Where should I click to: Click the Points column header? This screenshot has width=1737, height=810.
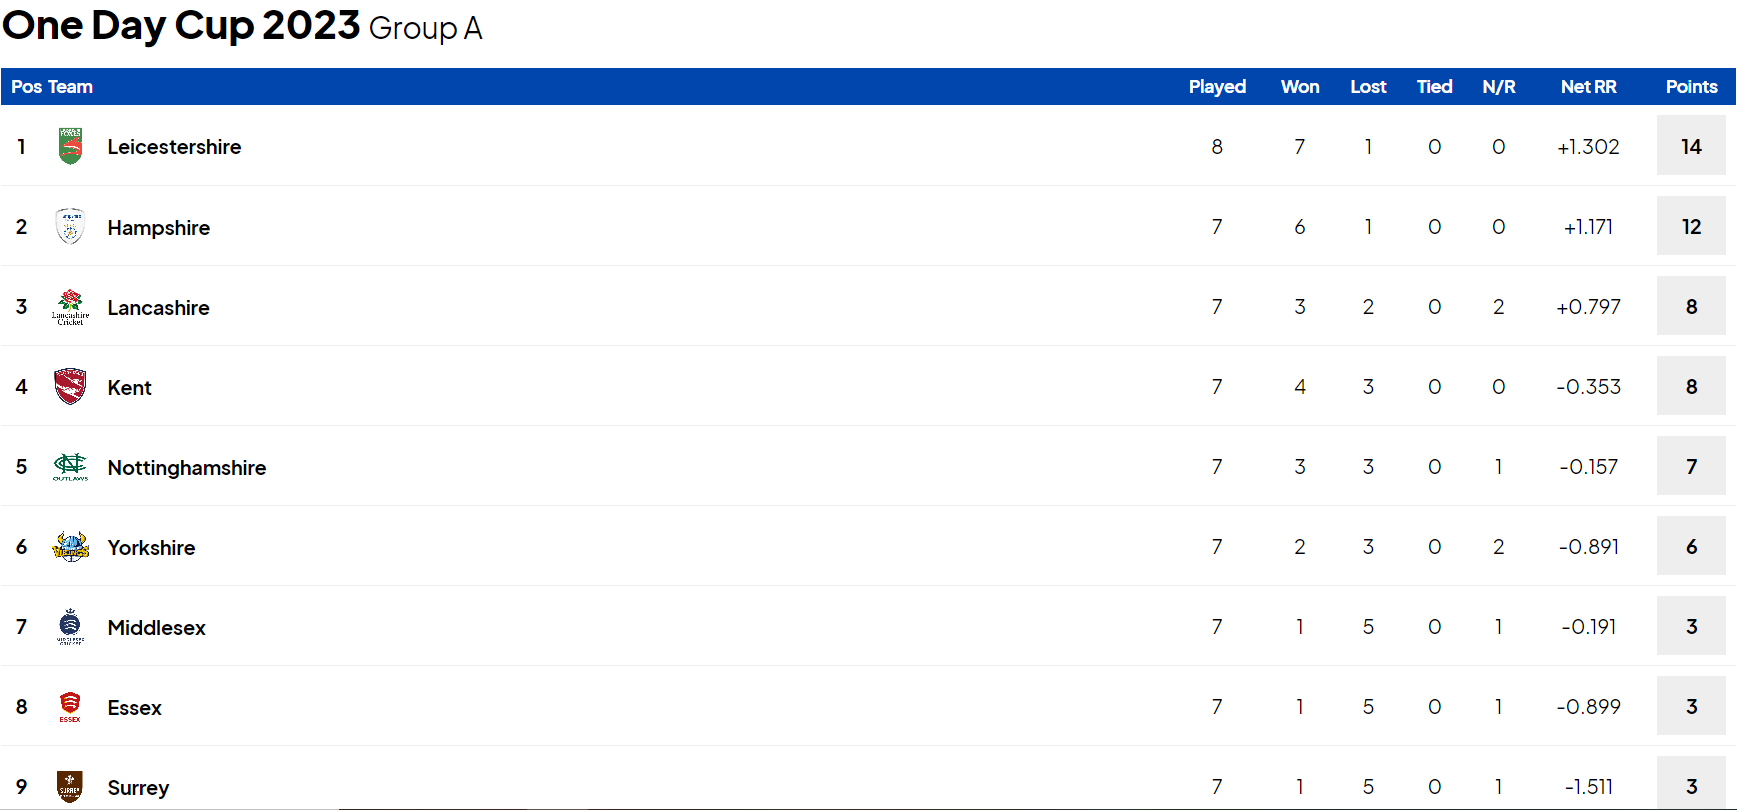click(x=1691, y=87)
